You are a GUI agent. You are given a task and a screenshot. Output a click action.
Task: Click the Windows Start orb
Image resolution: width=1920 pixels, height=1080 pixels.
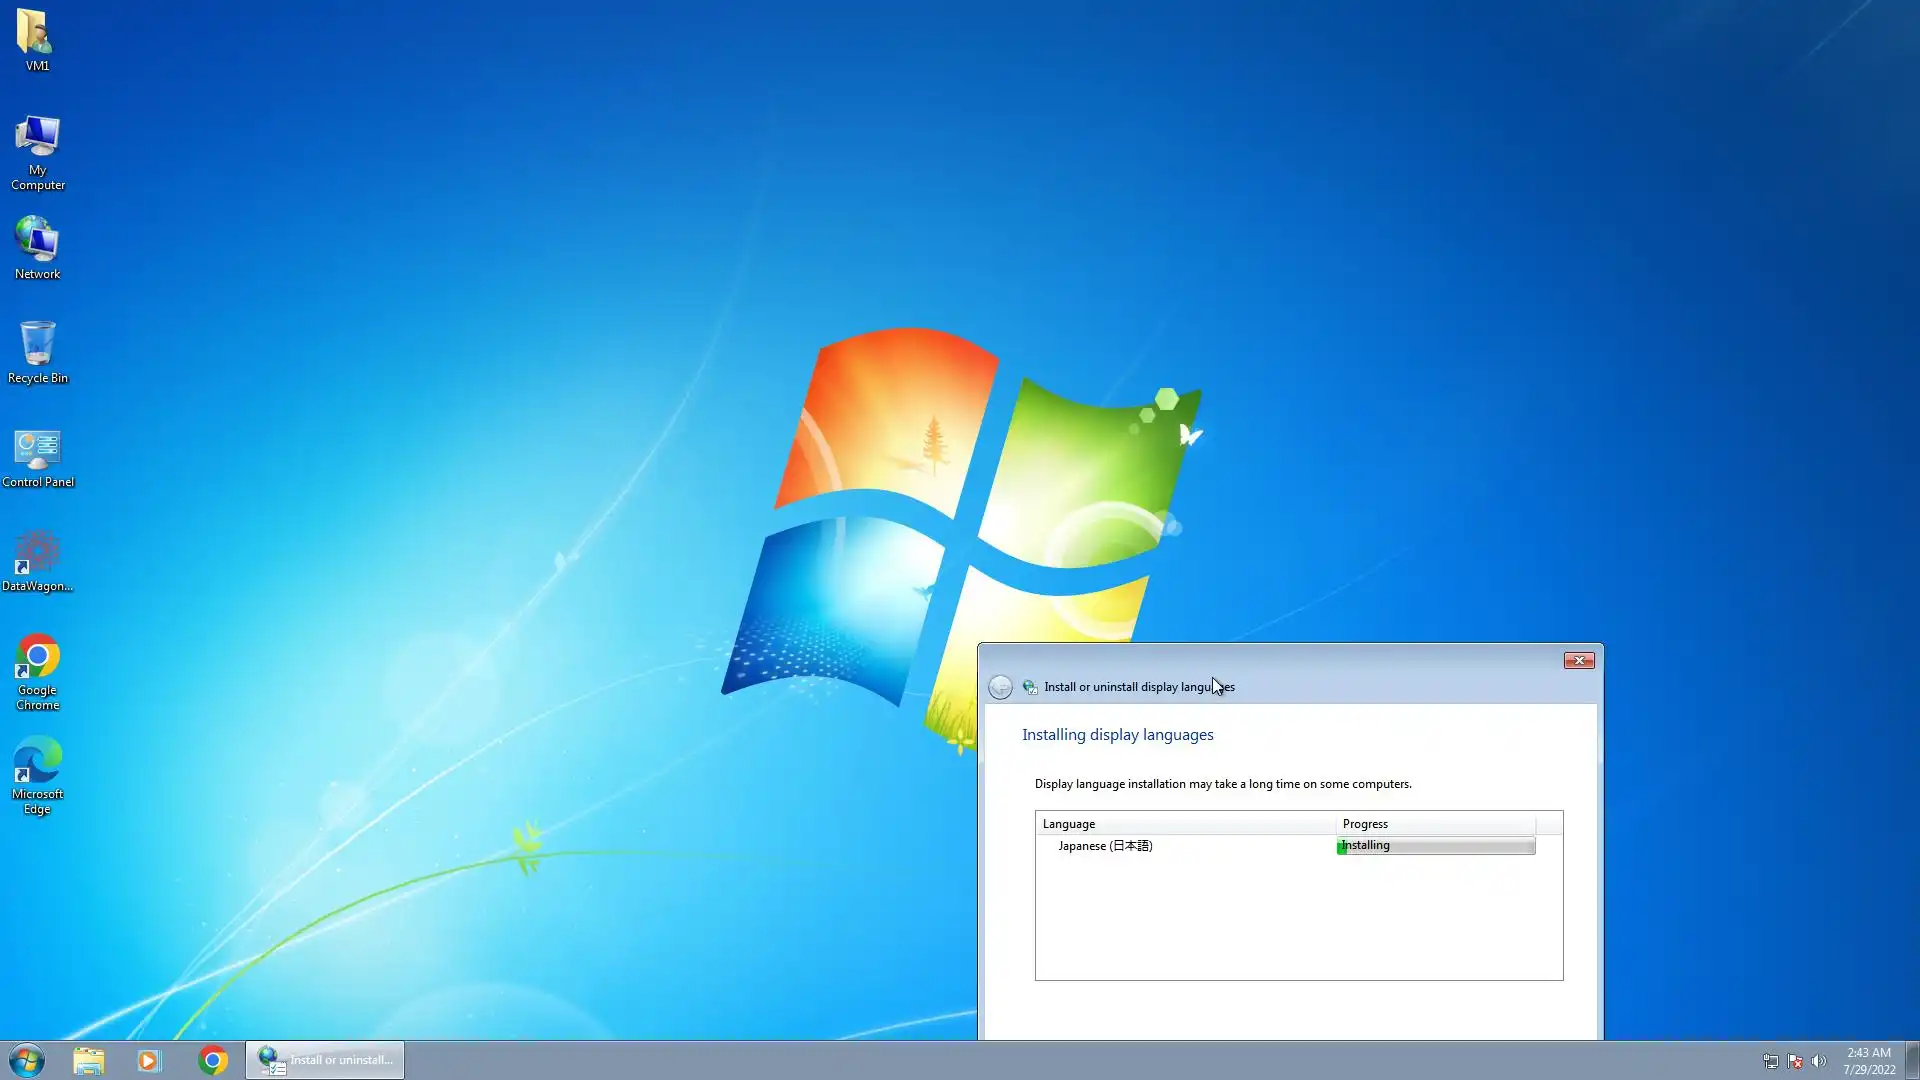27,1060
